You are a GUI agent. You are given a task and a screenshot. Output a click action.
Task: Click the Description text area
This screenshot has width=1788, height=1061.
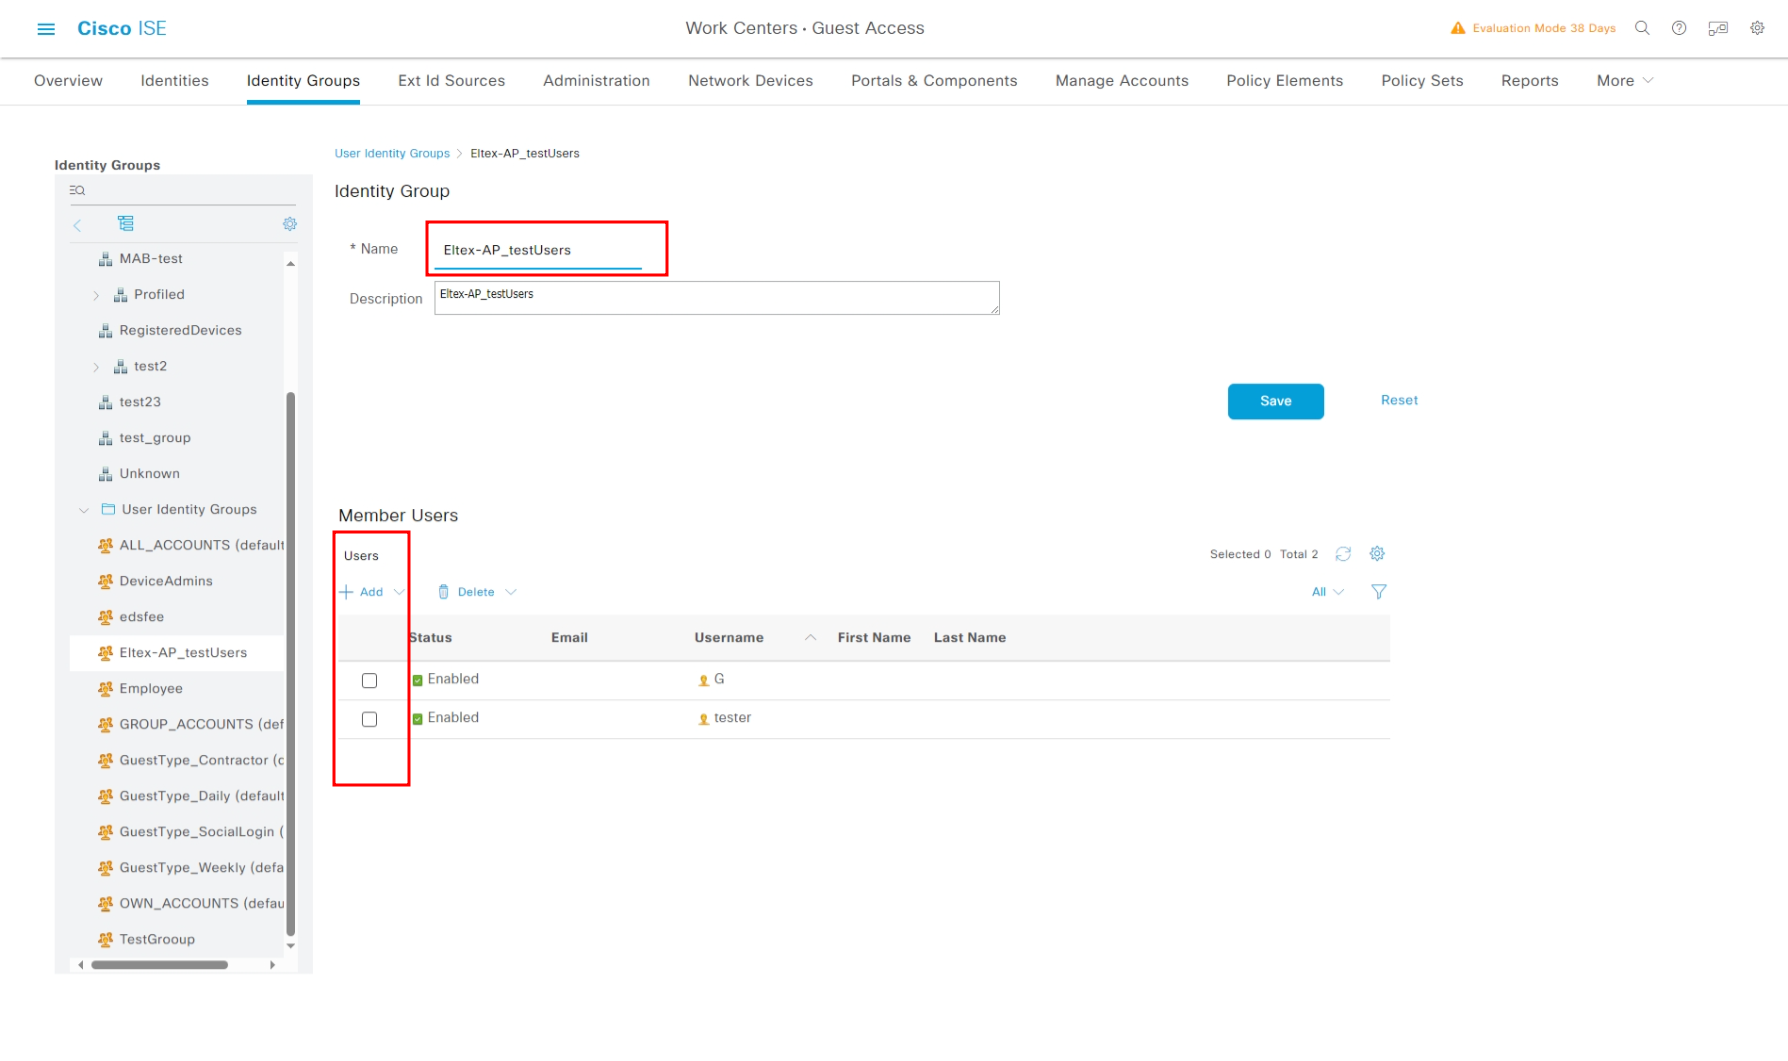pyautogui.click(x=717, y=298)
